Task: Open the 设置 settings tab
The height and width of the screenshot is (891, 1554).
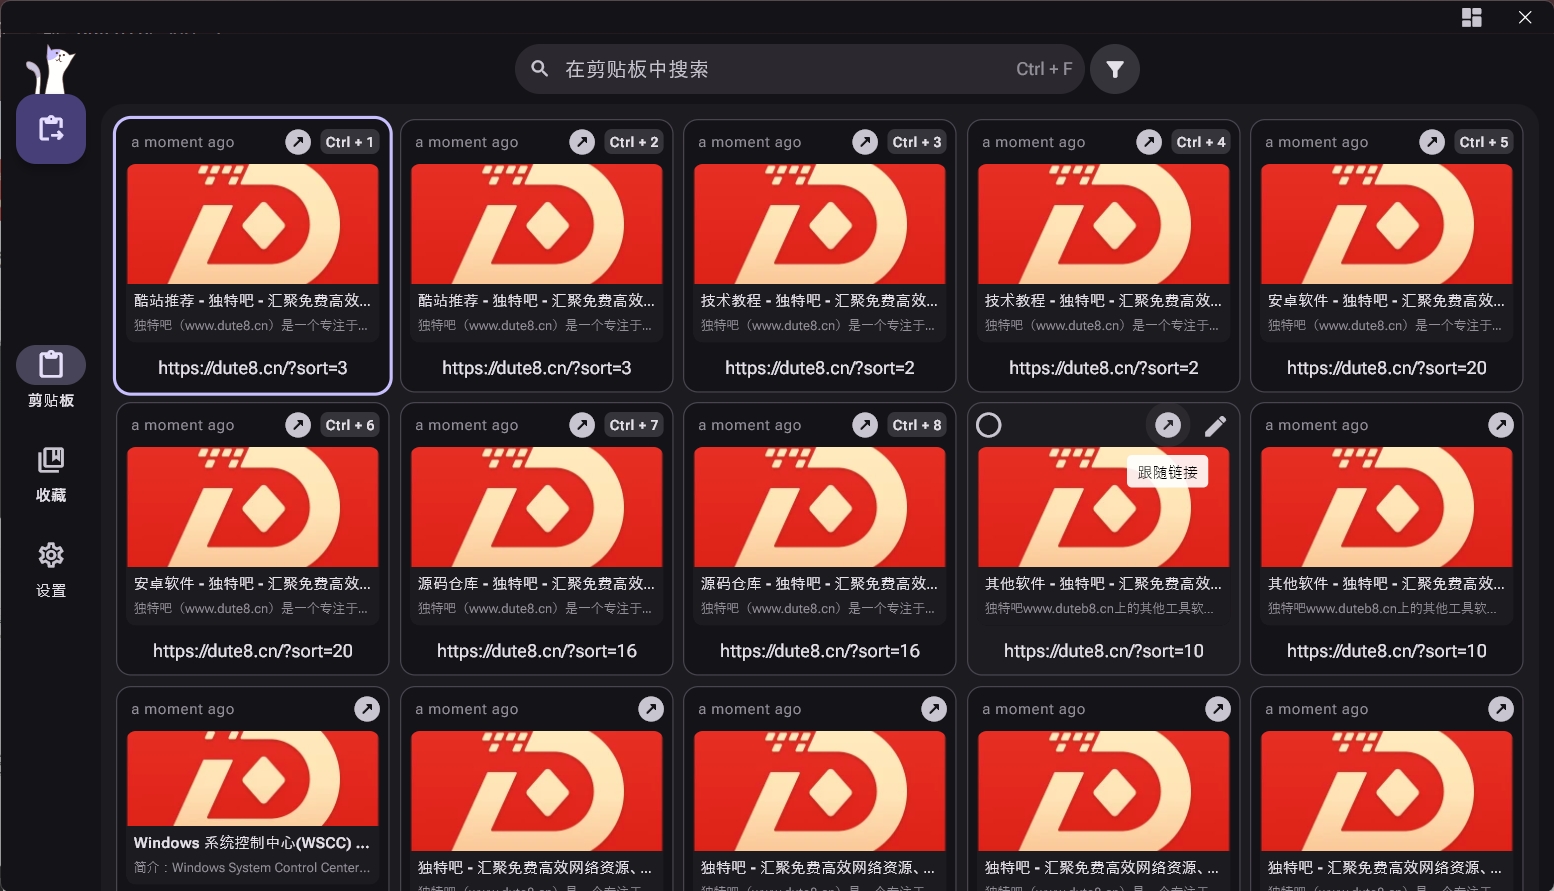Action: [x=51, y=570]
